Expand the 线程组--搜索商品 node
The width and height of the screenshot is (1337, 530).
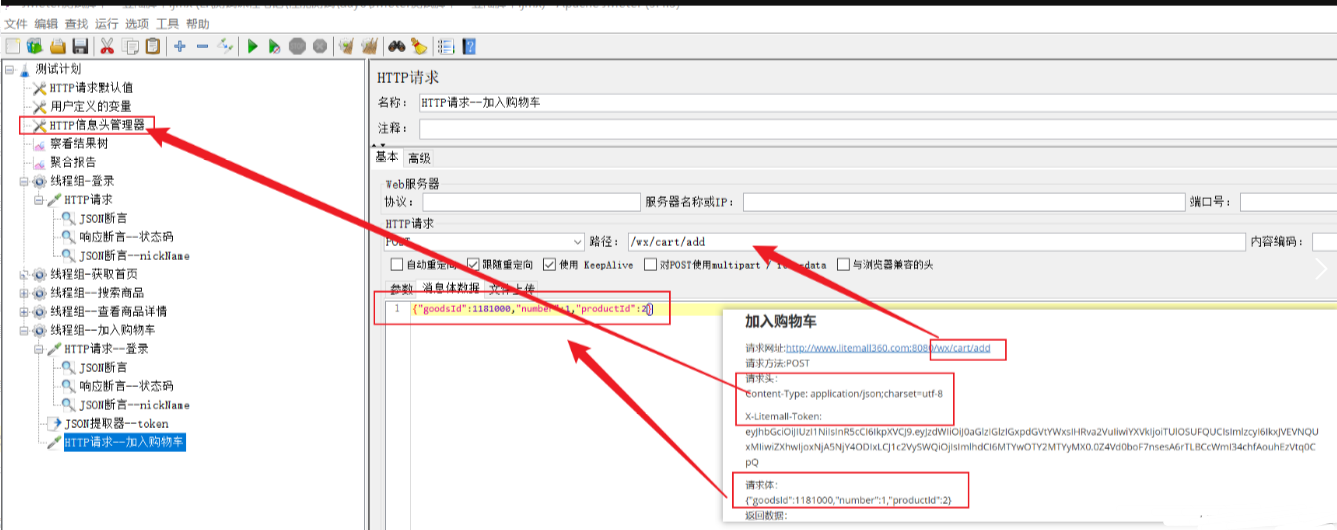(x=24, y=292)
